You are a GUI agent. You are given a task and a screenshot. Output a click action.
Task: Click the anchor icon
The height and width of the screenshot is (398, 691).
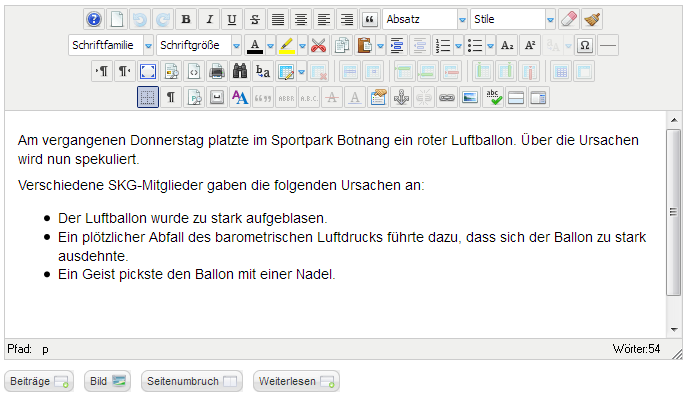401,97
